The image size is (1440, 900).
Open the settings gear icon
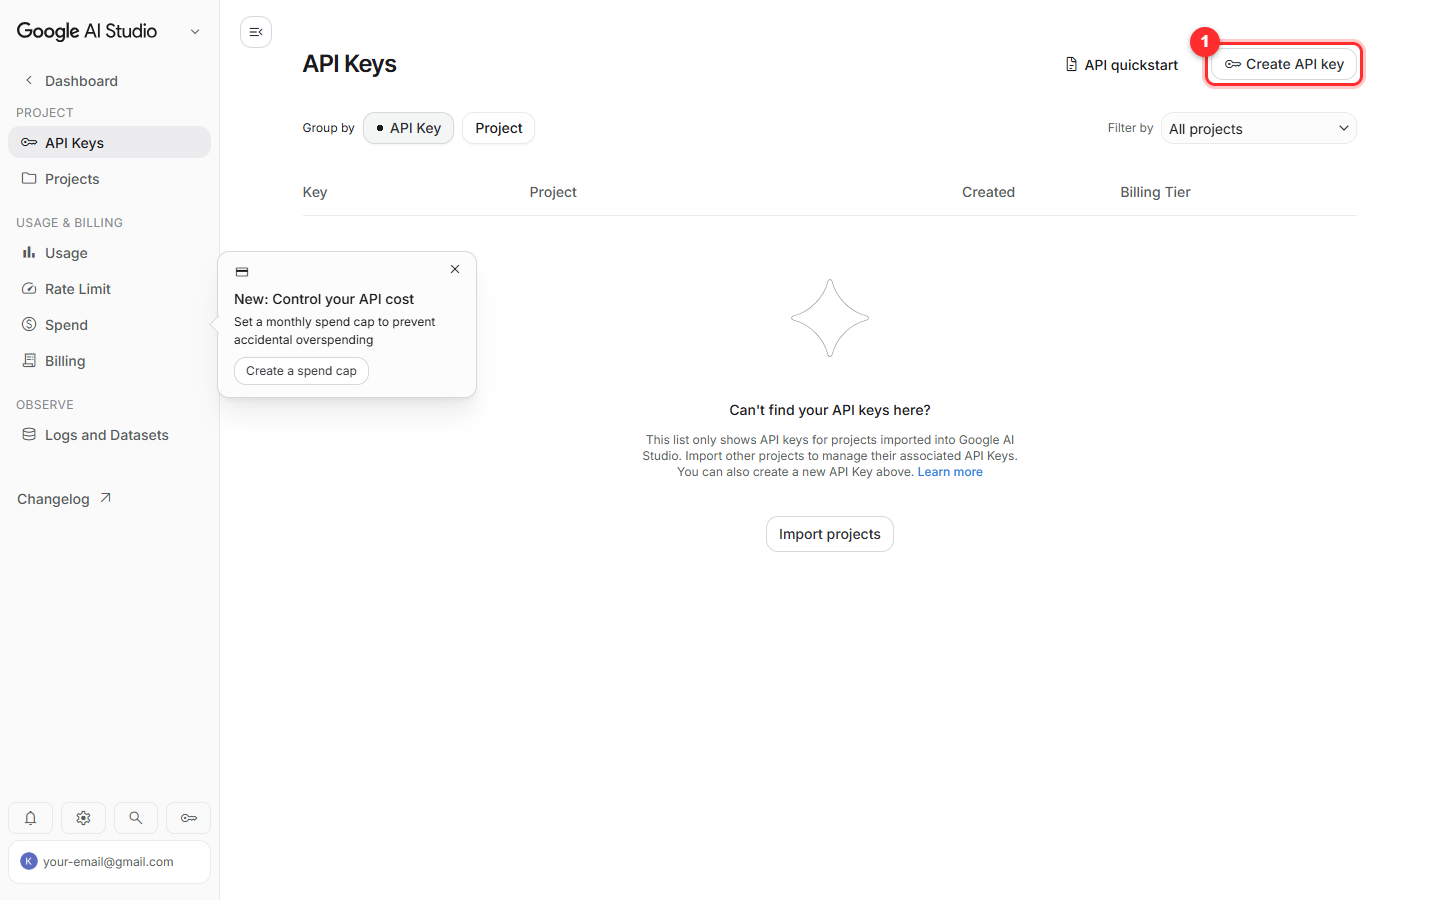(83, 818)
